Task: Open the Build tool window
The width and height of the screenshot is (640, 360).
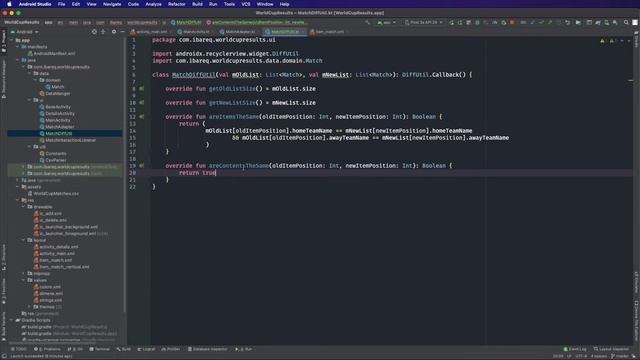Action: click(x=124, y=349)
